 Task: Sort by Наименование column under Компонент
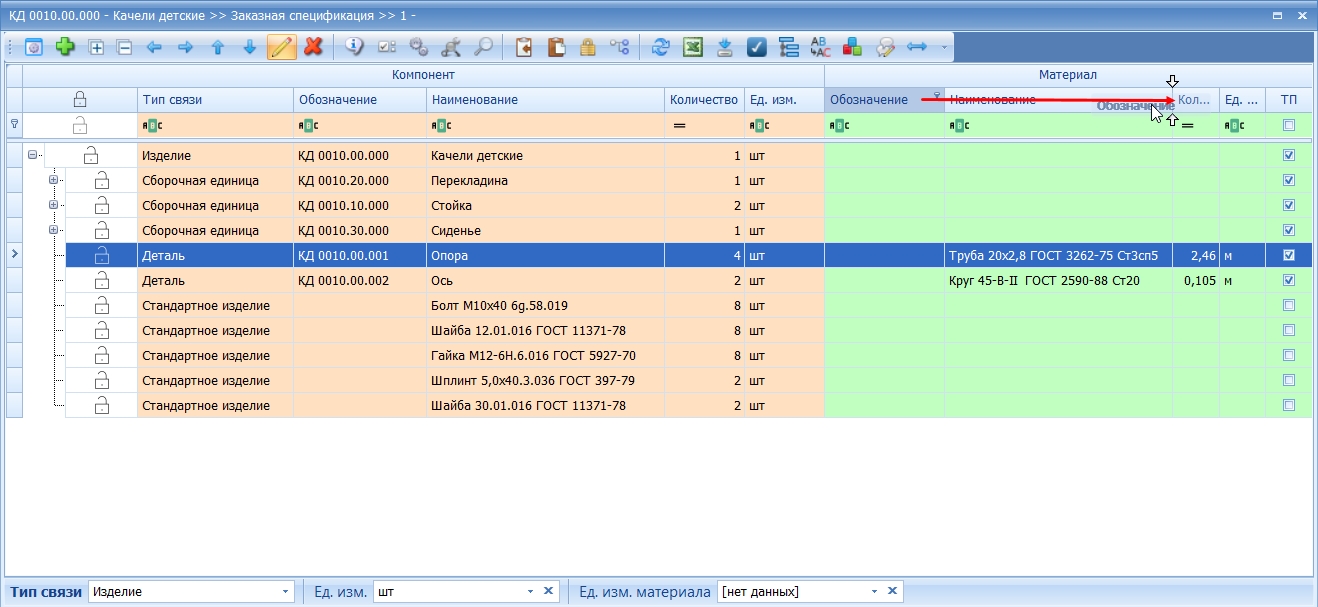tap(545, 100)
